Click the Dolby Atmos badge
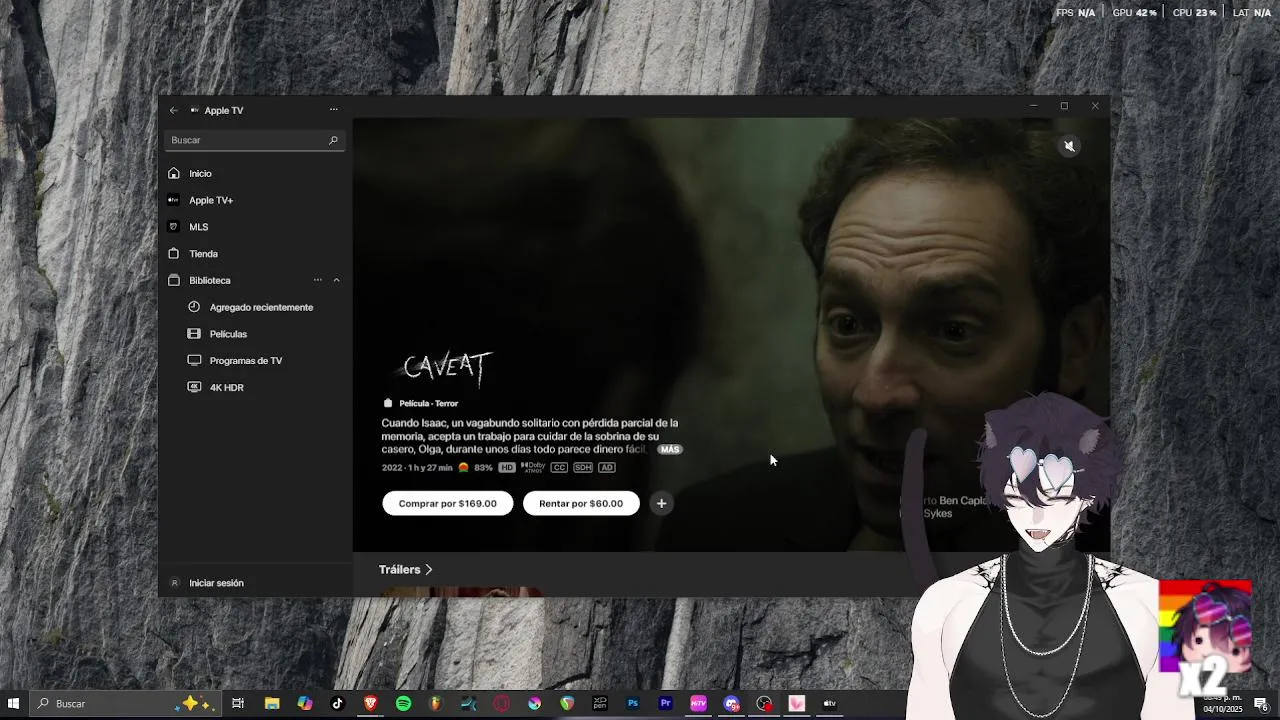1280x720 pixels. (x=533, y=467)
